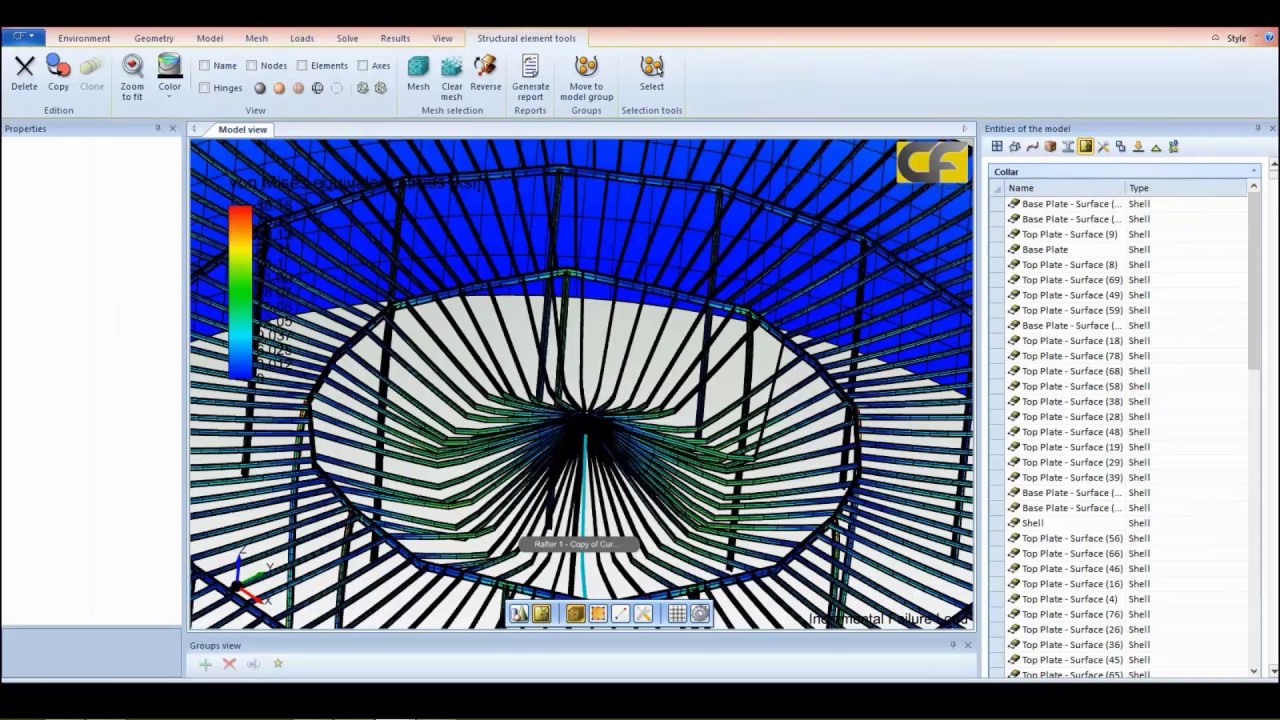This screenshot has height=720, width=1280.
Task: Select the Top Plate - Surface (56) row
Action: point(1126,538)
